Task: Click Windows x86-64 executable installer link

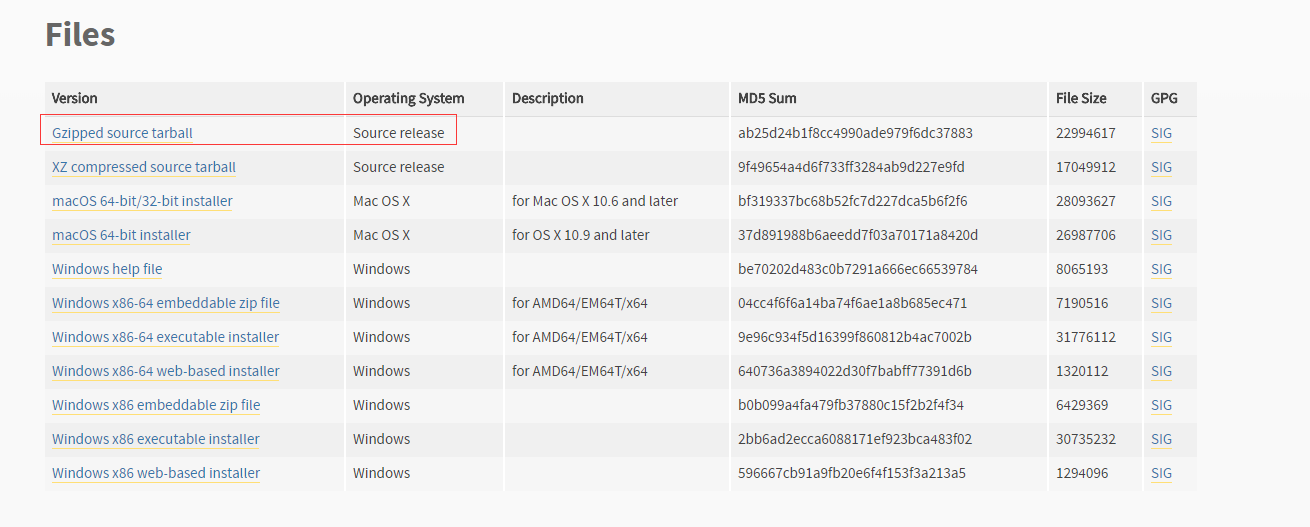Action: click(x=166, y=337)
